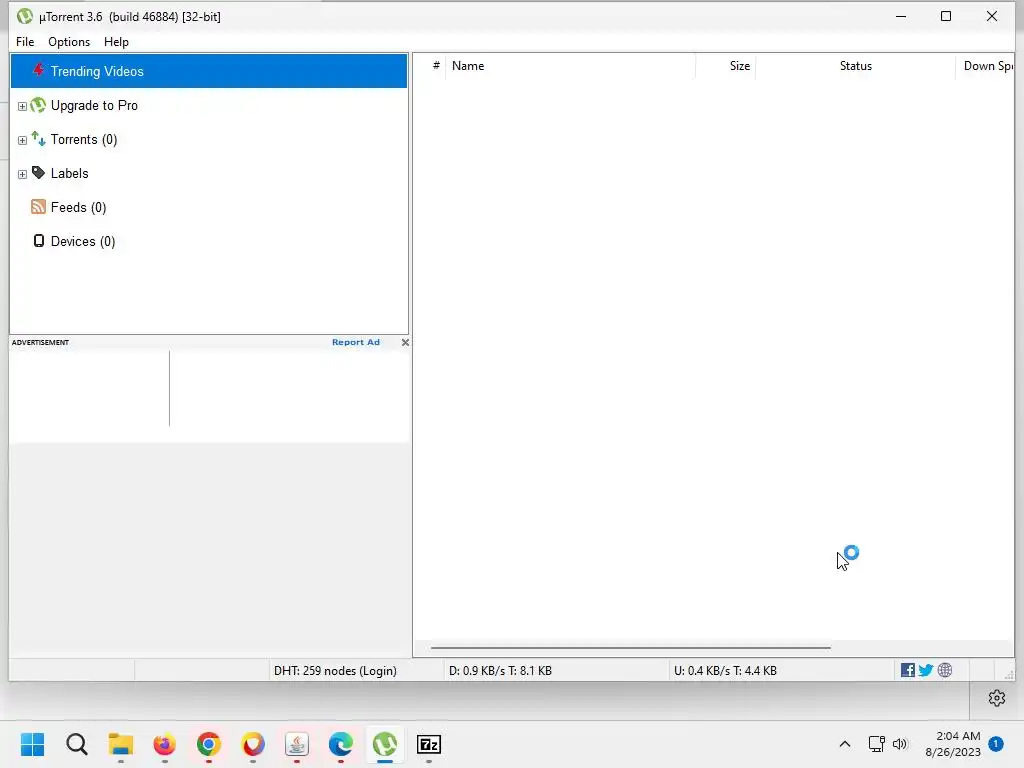Open File Explorer from the taskbar

coord(121,744)
